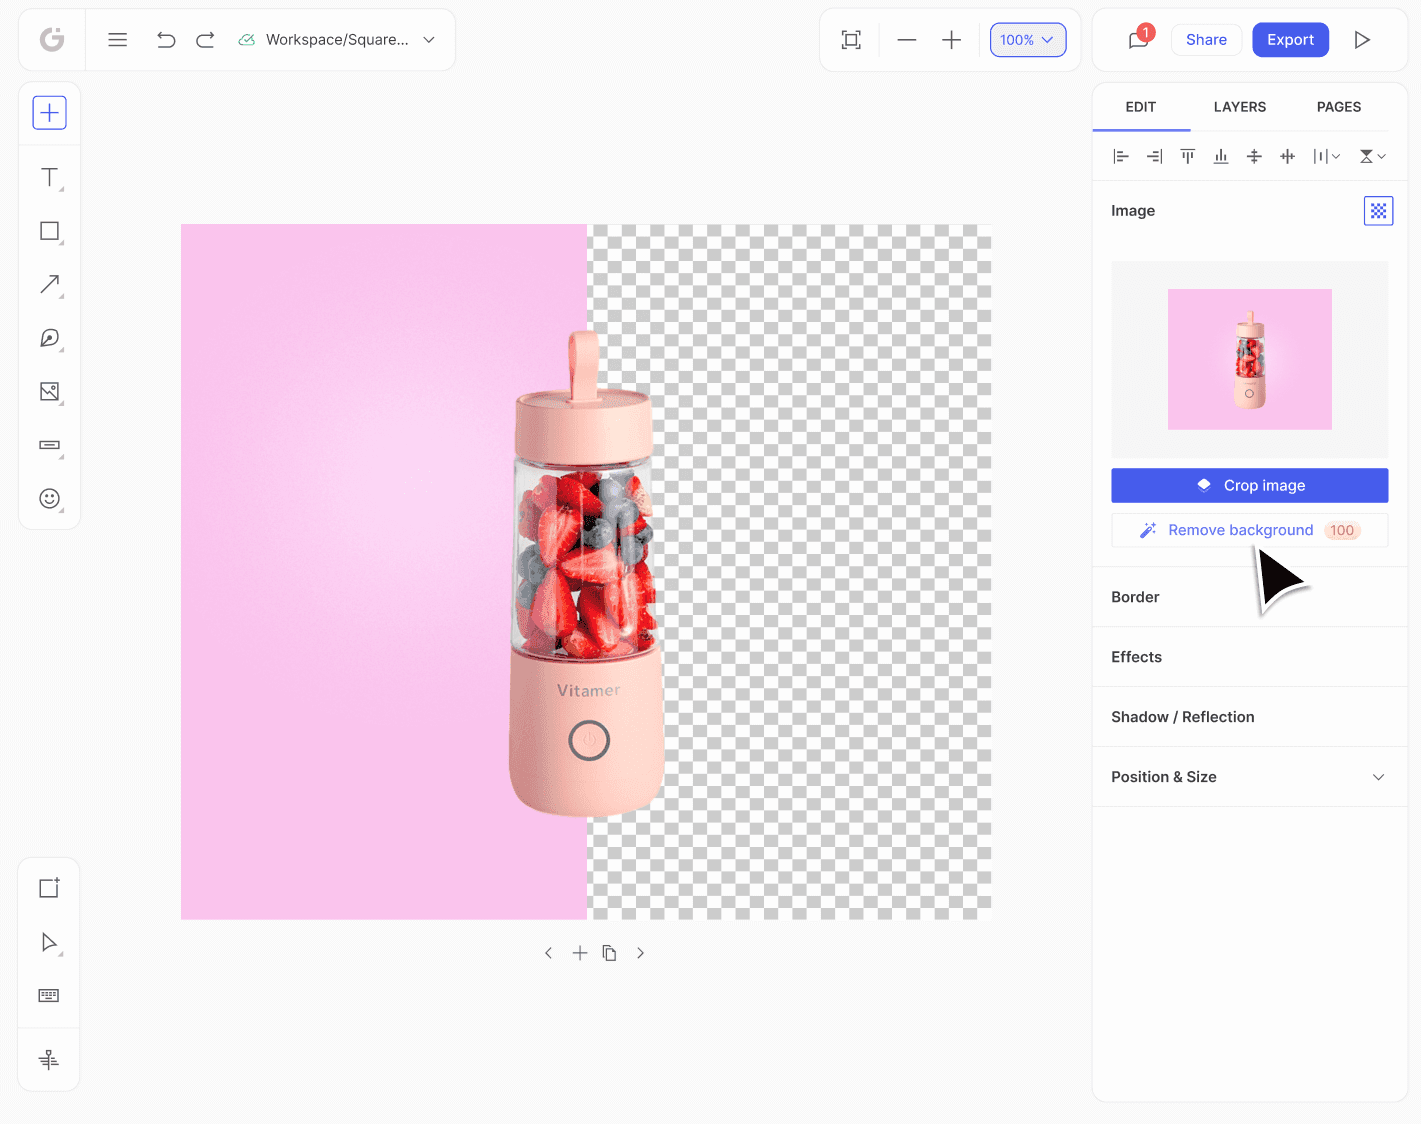Toggle the transparent background pattern icon
This screenshot has height=1124, width=1421.
1378,211
